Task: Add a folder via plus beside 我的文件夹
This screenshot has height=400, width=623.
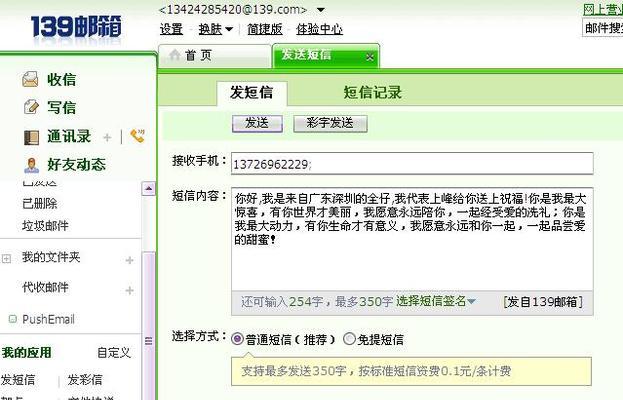Action: pos(130,260)
